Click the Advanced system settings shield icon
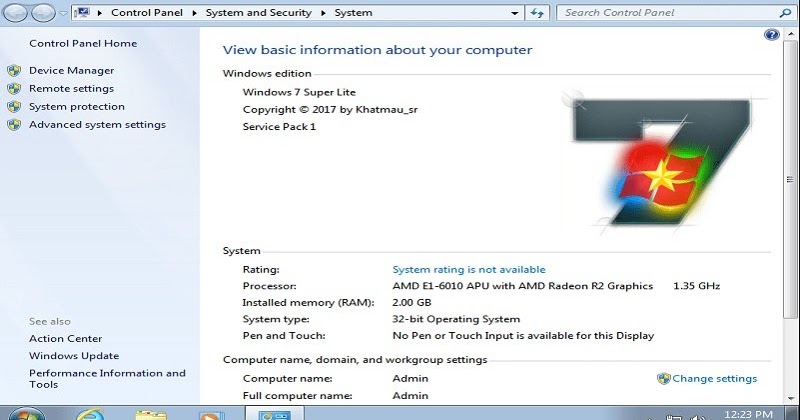Image resolution: width=800 pixels, height=420 pixels. (14, 125)
